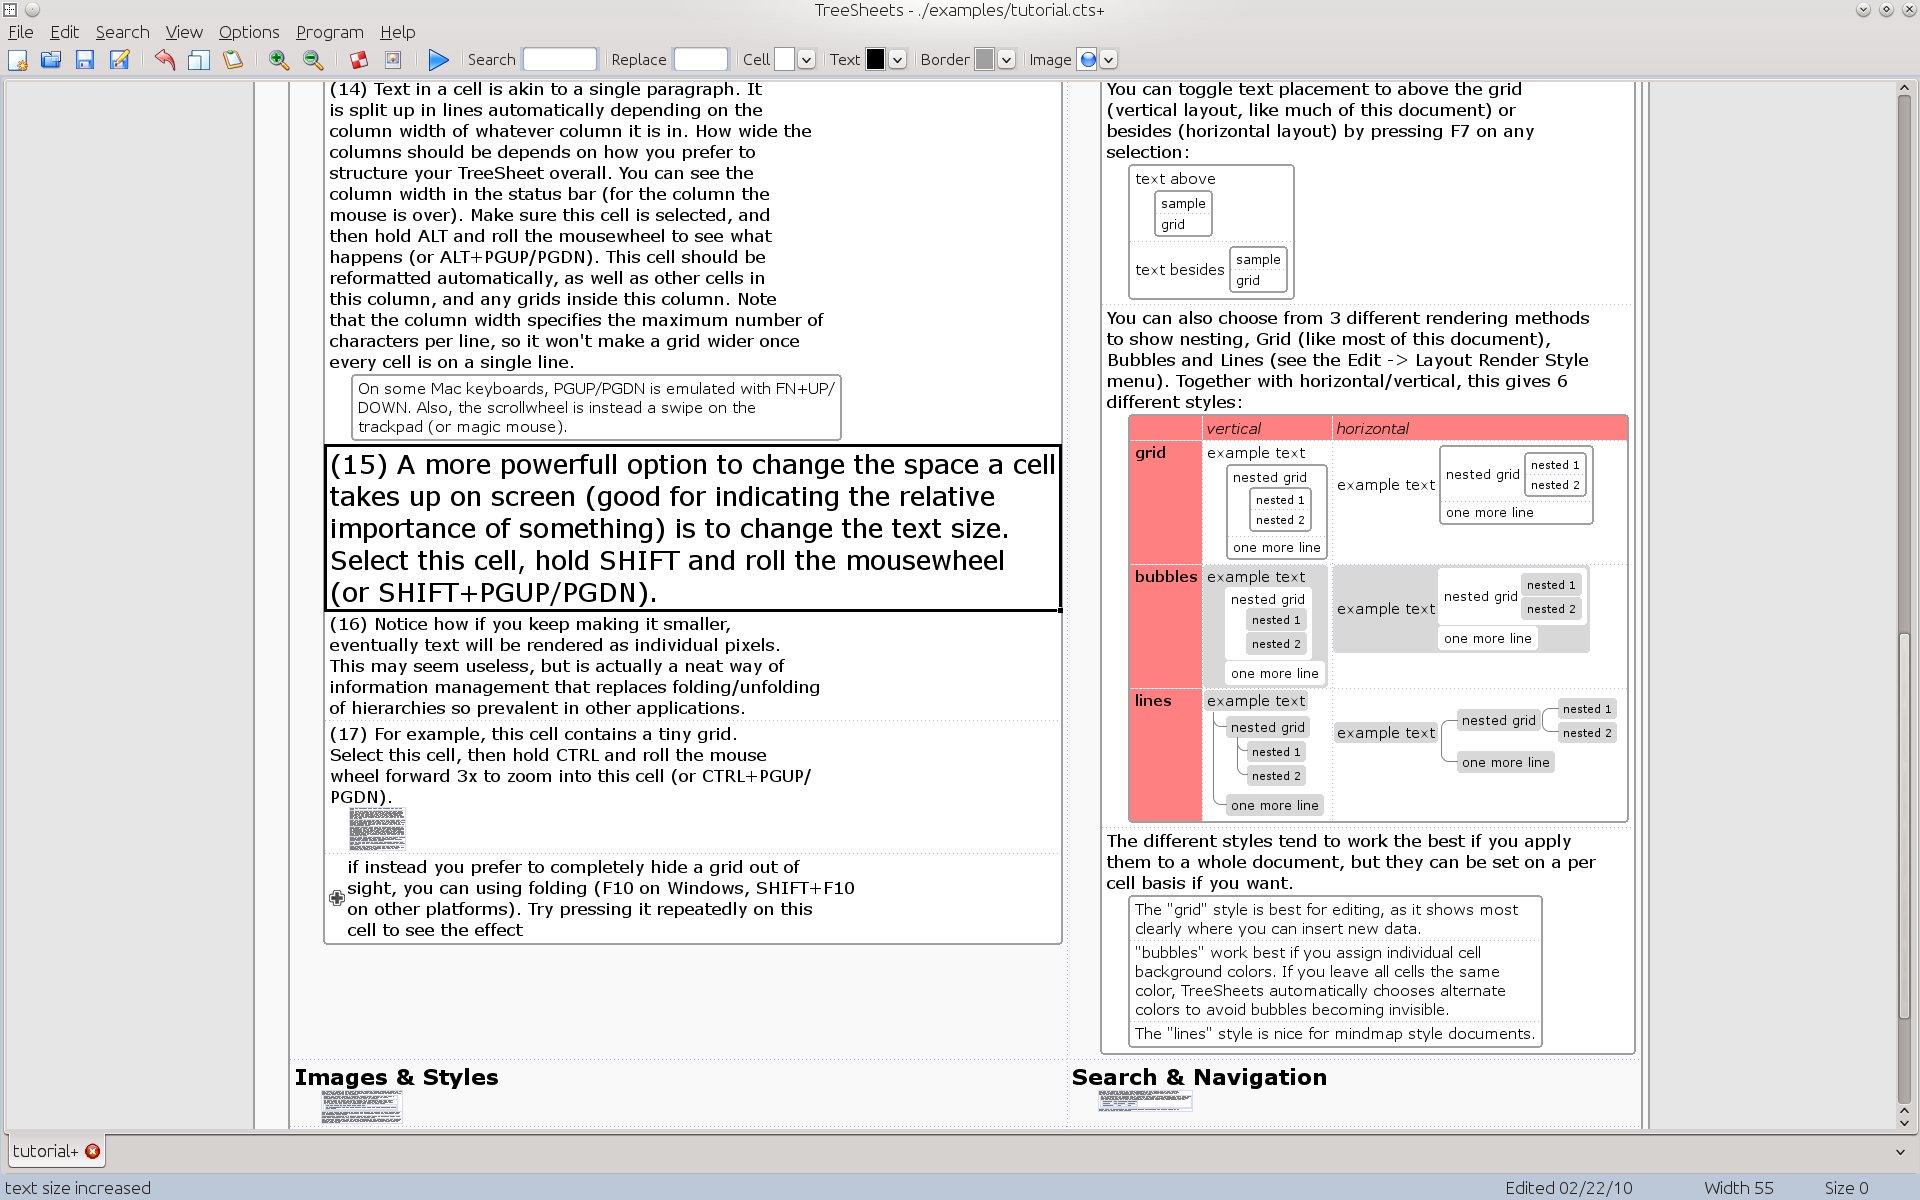Open the View menu

pos(184,32)
